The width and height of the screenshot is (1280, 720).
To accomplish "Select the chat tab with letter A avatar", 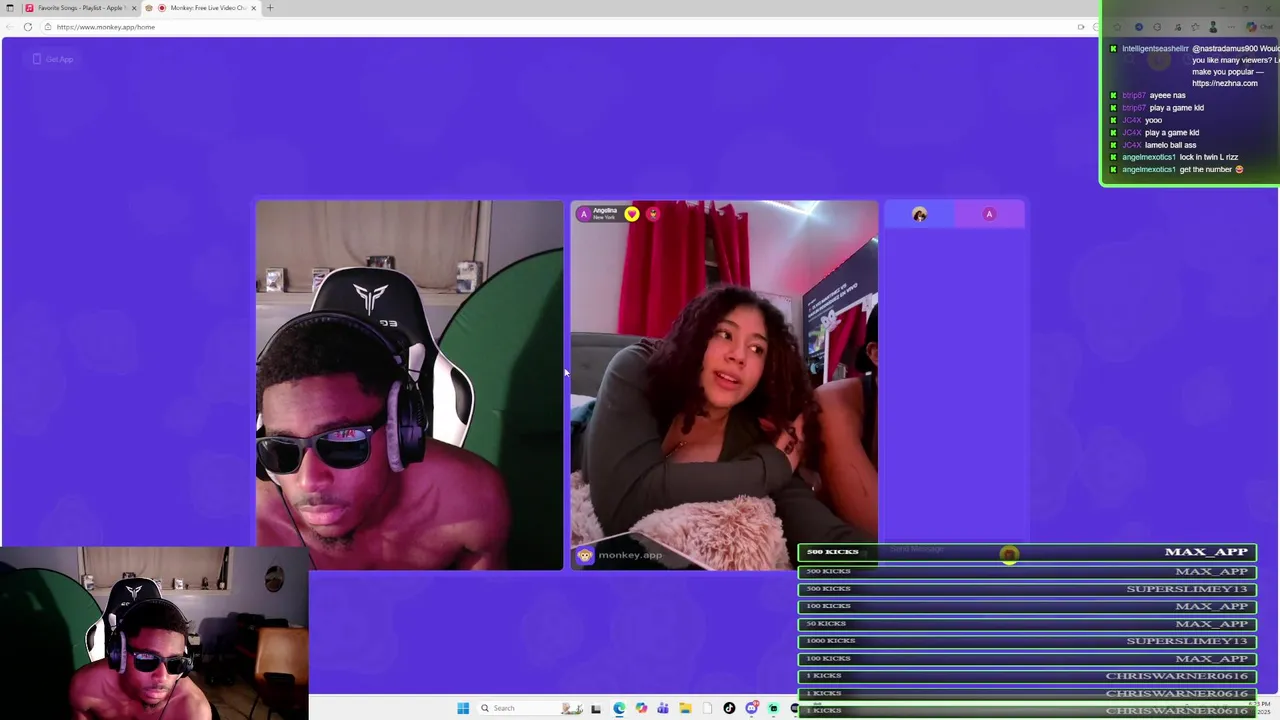I will pyautogui.click(x=989, y=214).
